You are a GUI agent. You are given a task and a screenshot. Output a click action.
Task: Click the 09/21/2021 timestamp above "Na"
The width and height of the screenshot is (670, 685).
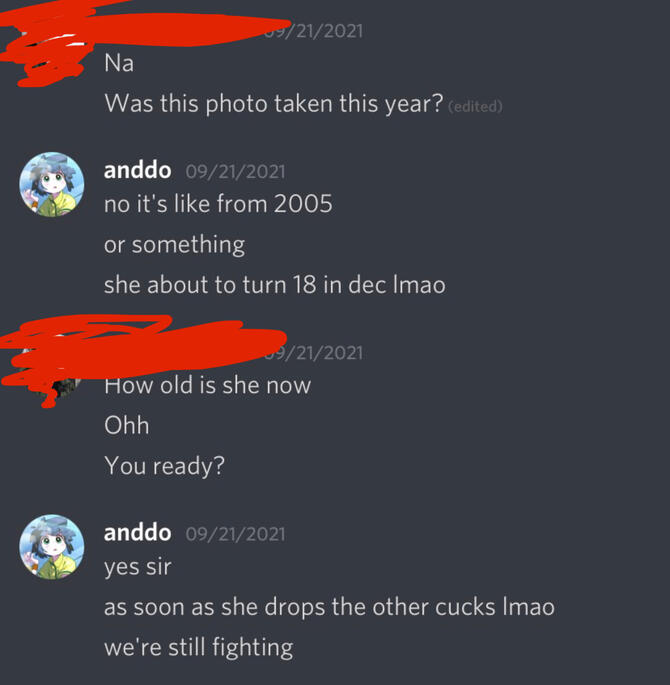pos(314,31)
